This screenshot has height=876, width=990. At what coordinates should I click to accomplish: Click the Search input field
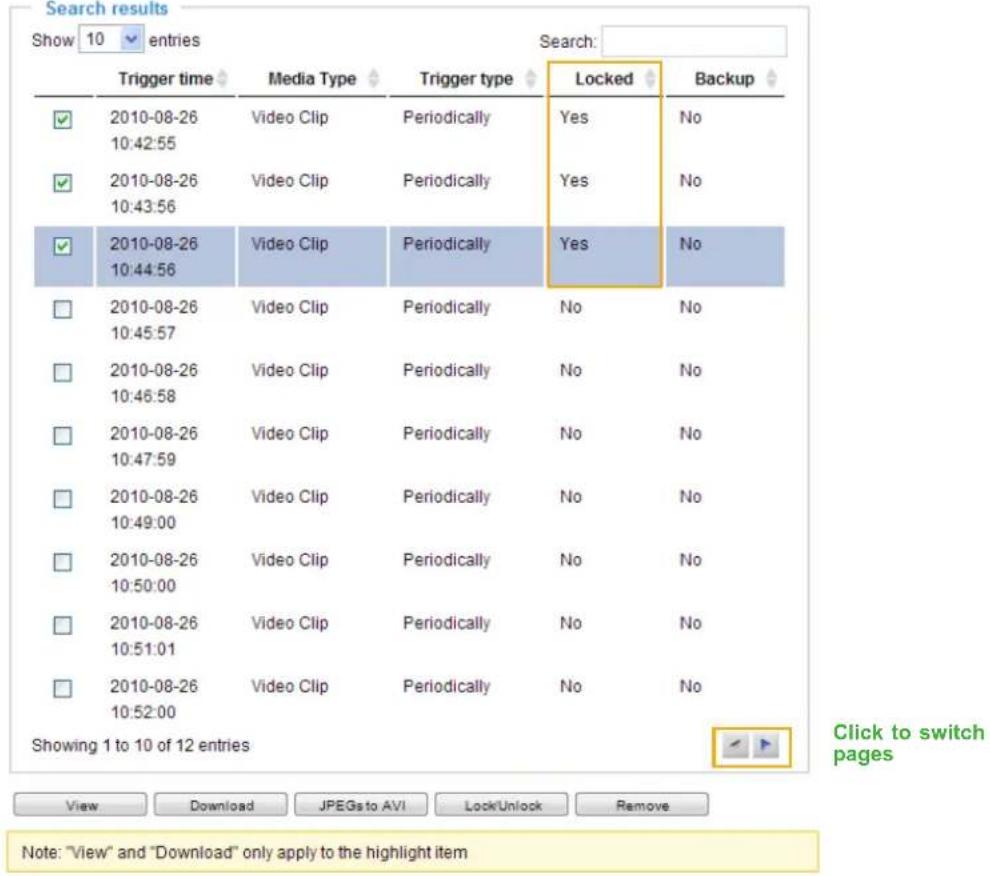[694, 42]
